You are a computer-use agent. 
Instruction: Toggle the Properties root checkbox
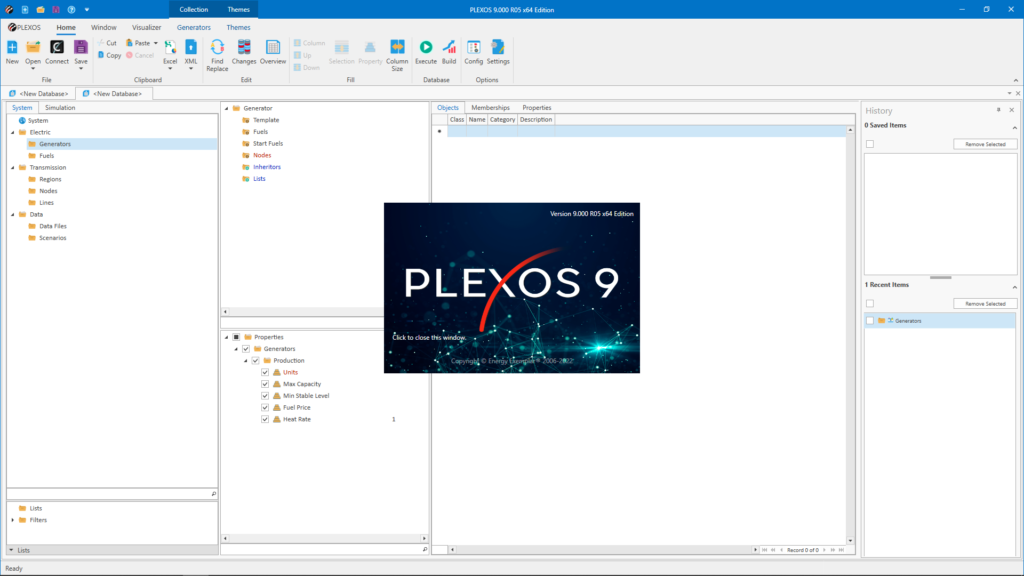tap(236, 337)
